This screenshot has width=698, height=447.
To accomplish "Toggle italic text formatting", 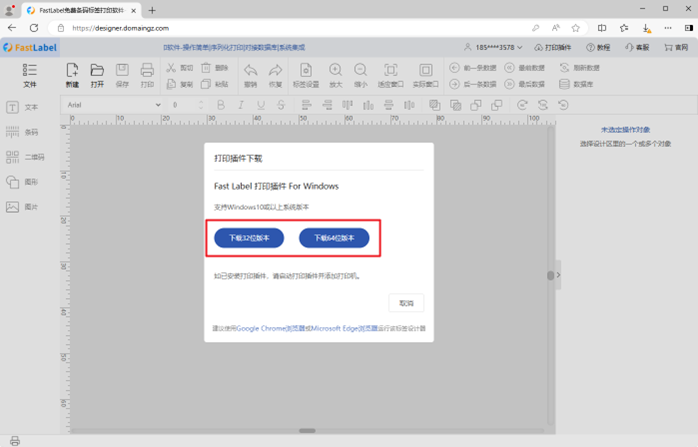I will click(x=241, y=105).
